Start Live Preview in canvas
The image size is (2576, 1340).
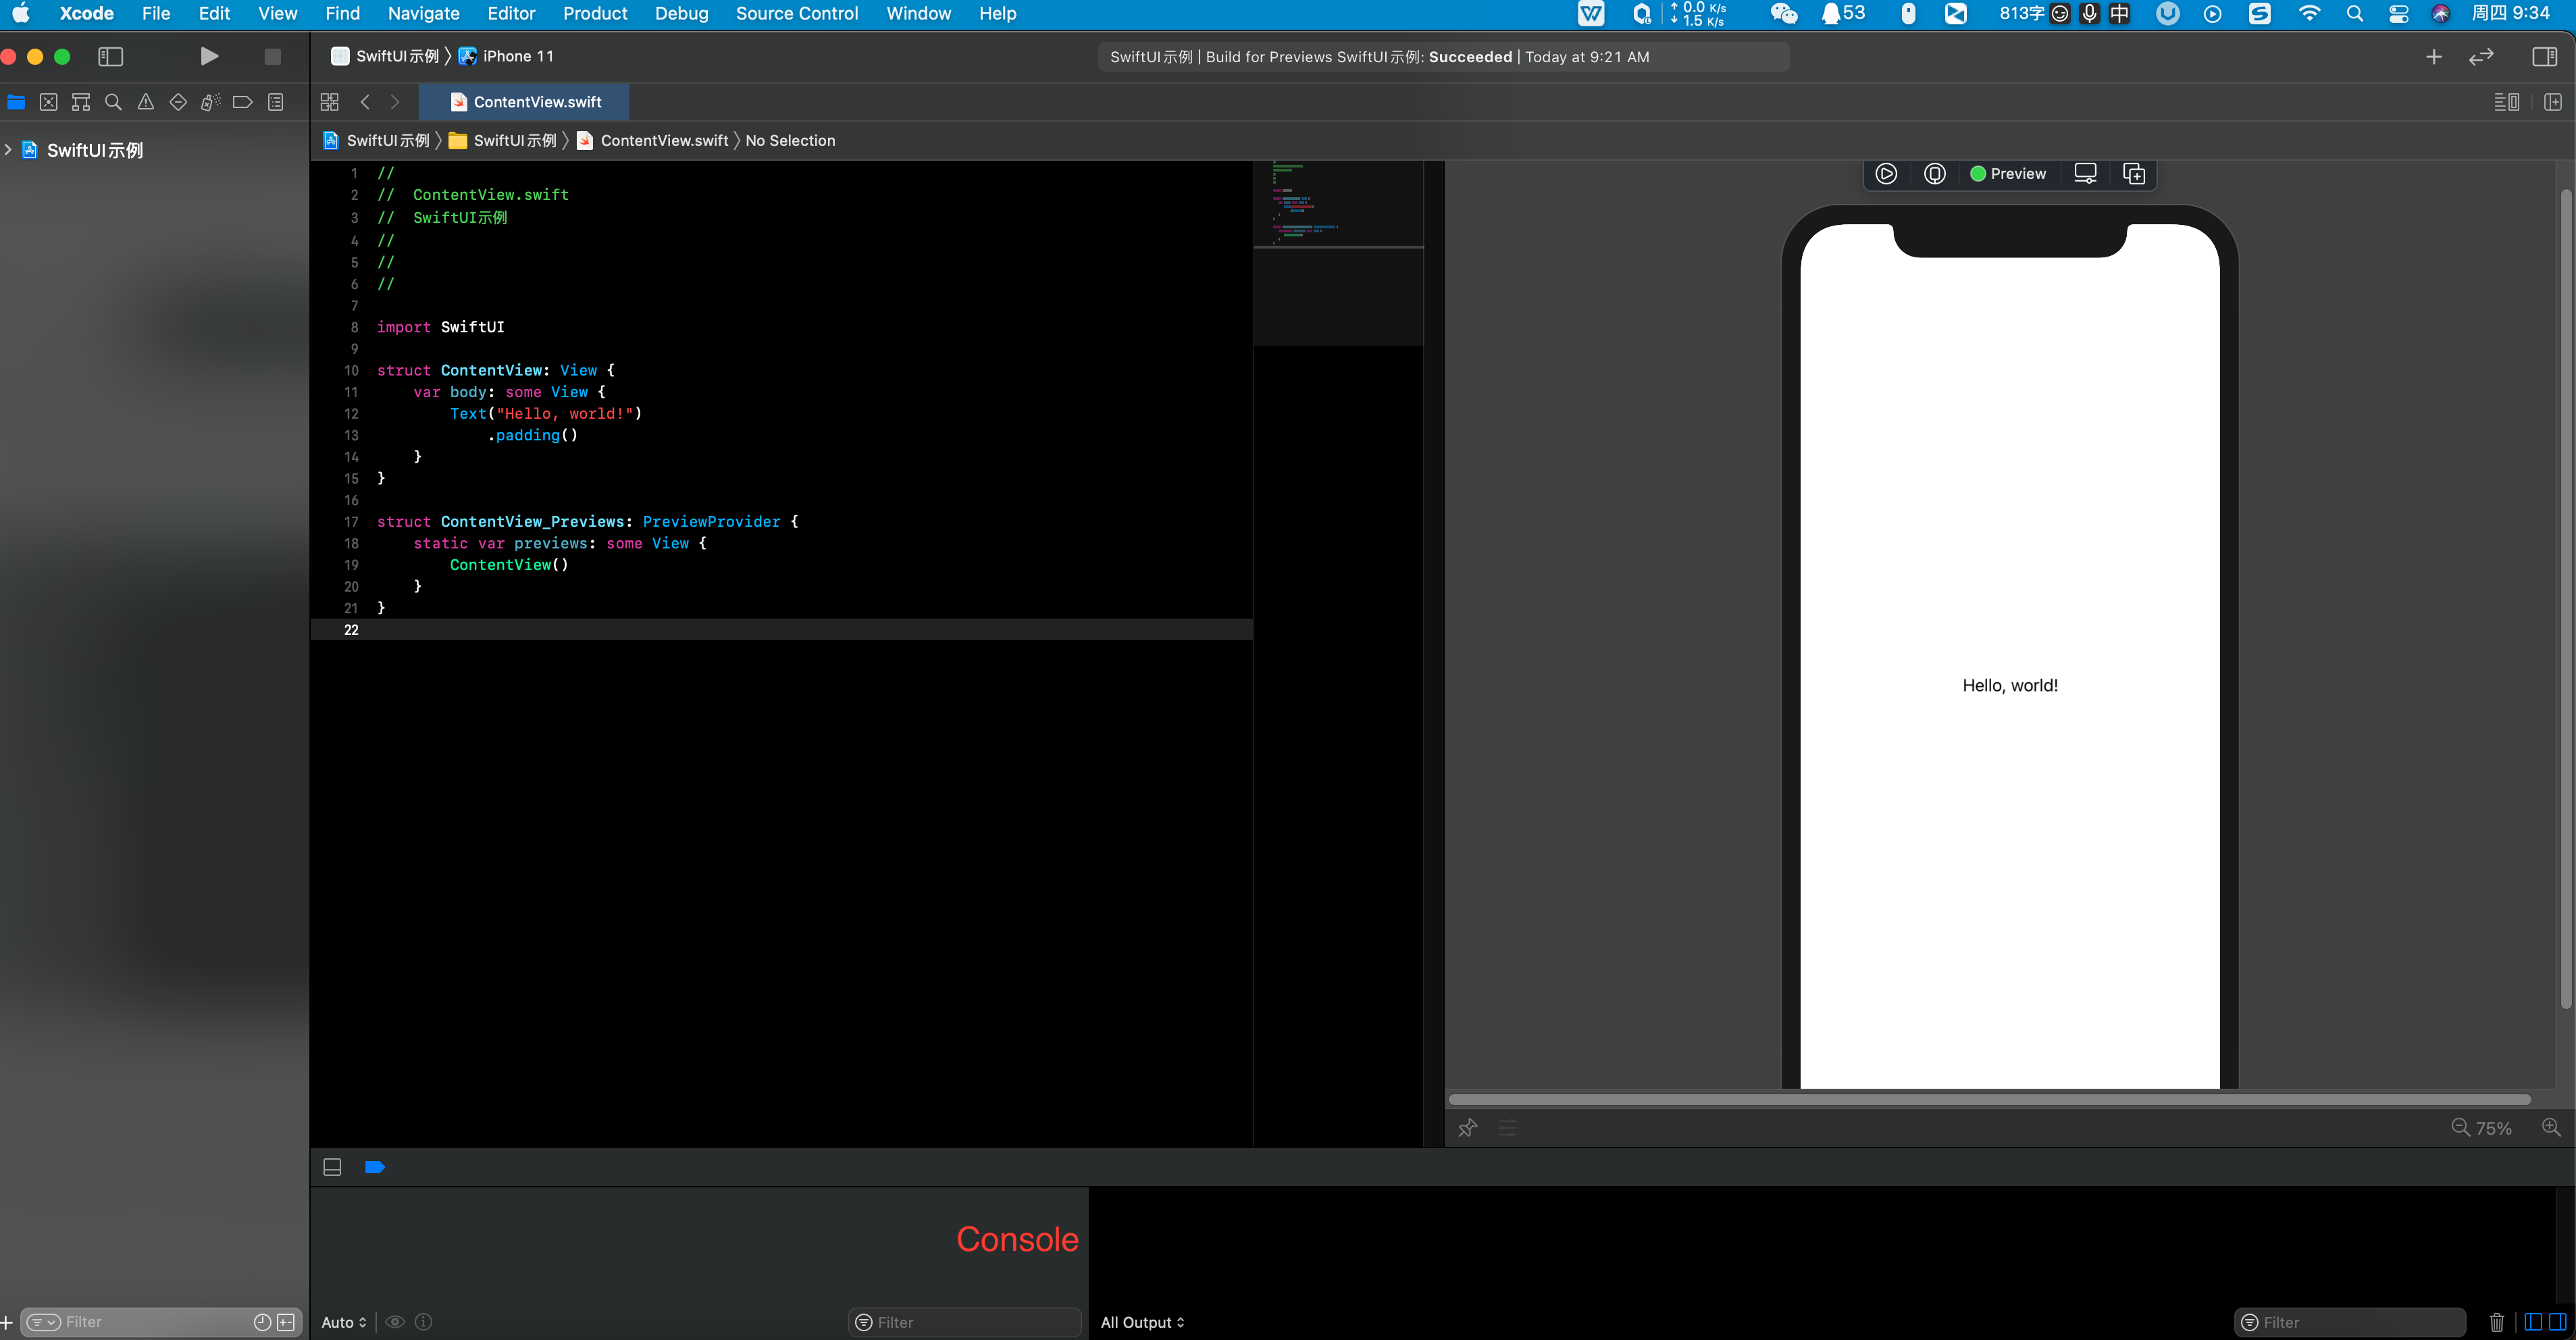(1886, 174)
